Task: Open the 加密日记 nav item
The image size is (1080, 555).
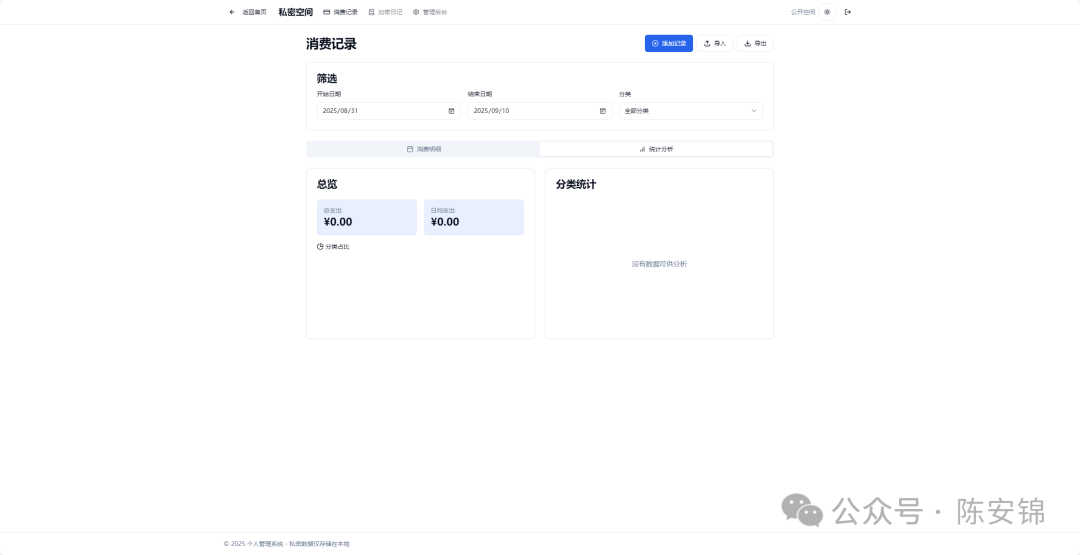Action: tap(386, 12)
